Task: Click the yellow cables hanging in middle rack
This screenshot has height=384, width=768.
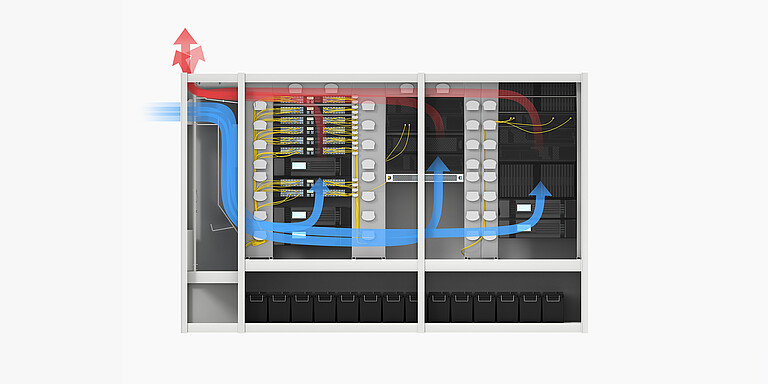Action: coord(398,143)
